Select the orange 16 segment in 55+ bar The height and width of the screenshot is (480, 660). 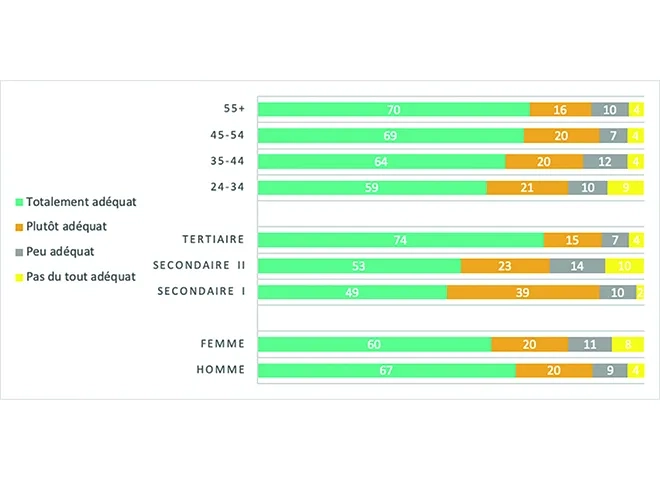click(560, 110)
